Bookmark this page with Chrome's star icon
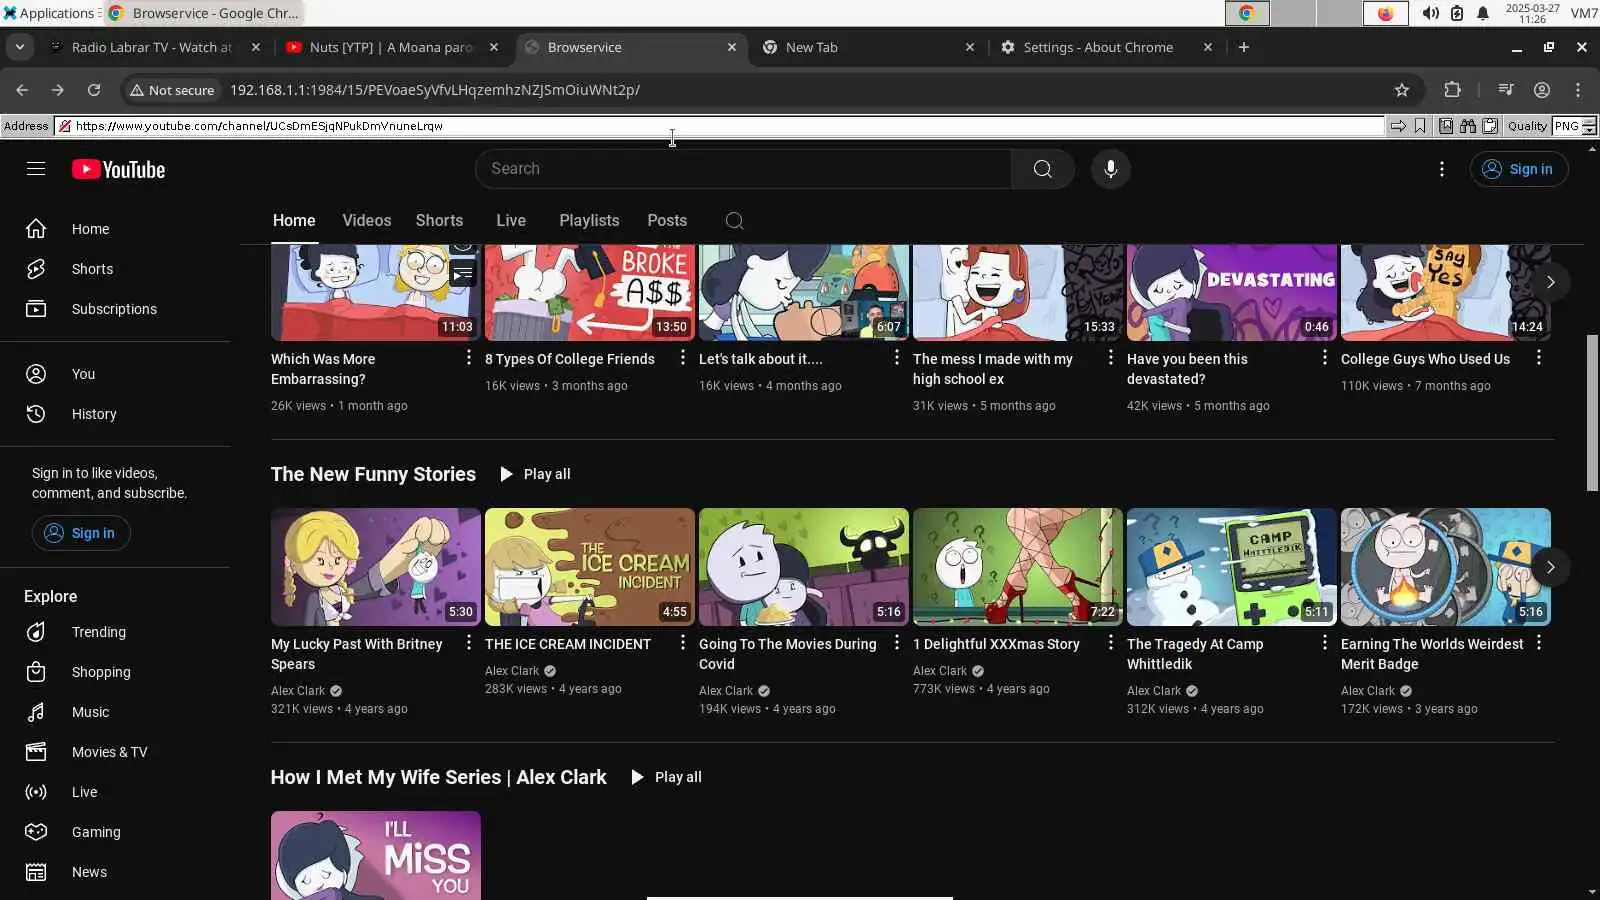The height and width of the screenshot is (900, 1600). coord(1402,90)
